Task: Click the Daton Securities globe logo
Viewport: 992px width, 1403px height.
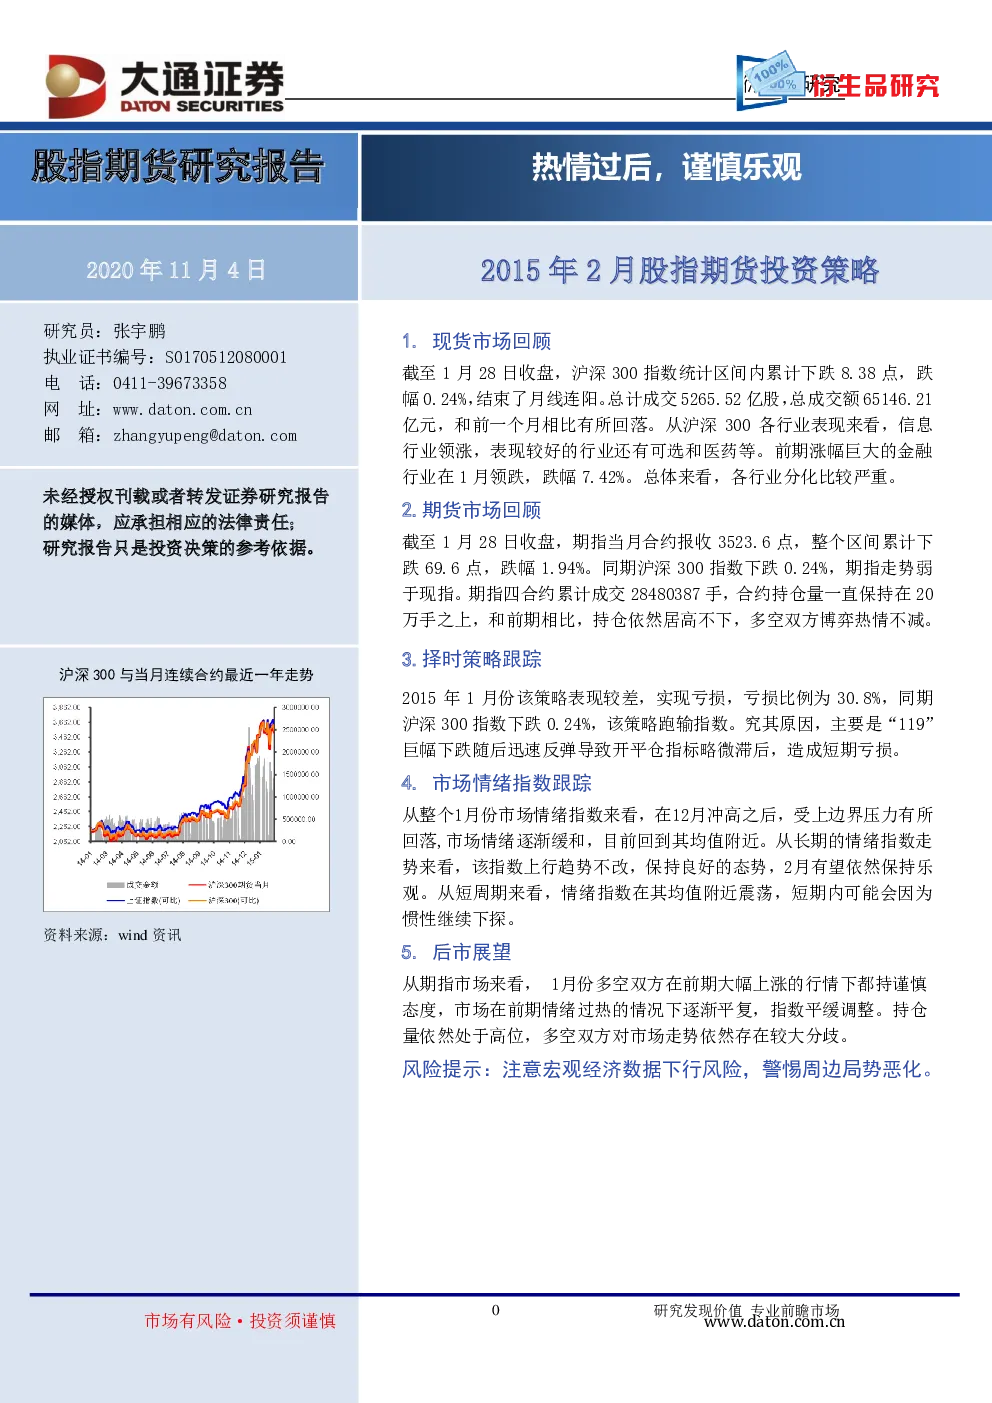Action: (x=75, y=86)
